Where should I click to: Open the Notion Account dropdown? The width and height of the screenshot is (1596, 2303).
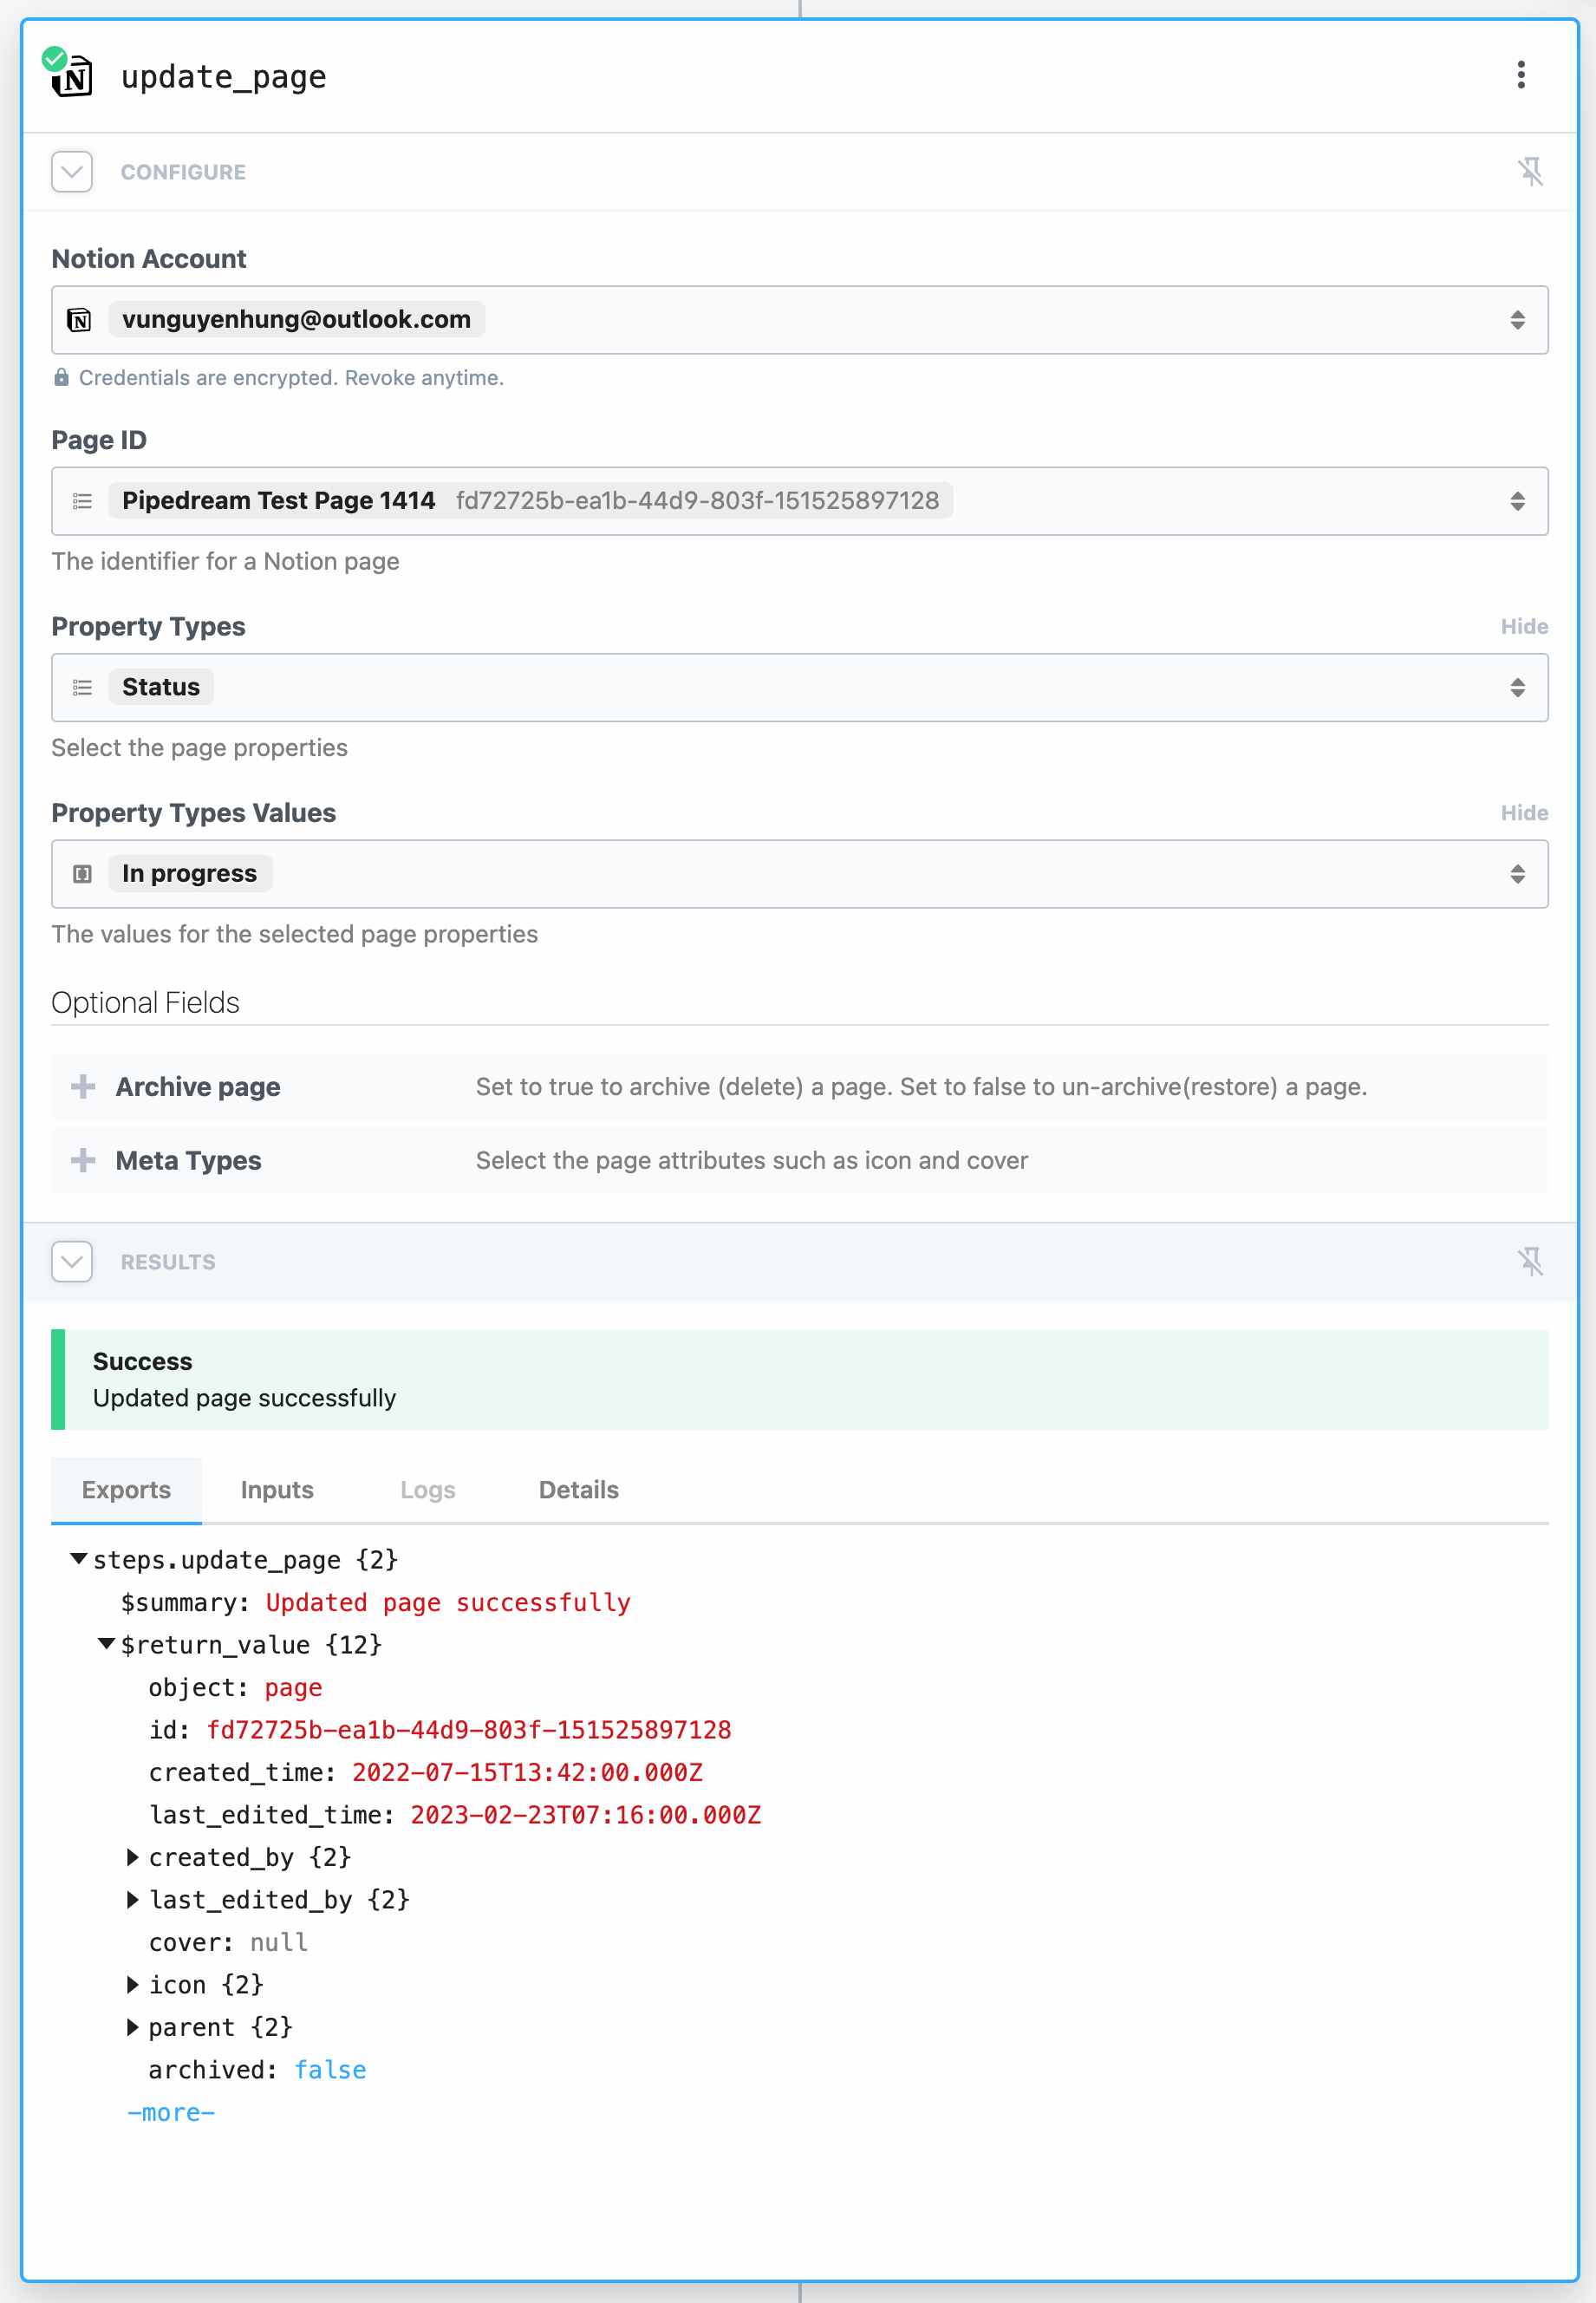[799, 320]
